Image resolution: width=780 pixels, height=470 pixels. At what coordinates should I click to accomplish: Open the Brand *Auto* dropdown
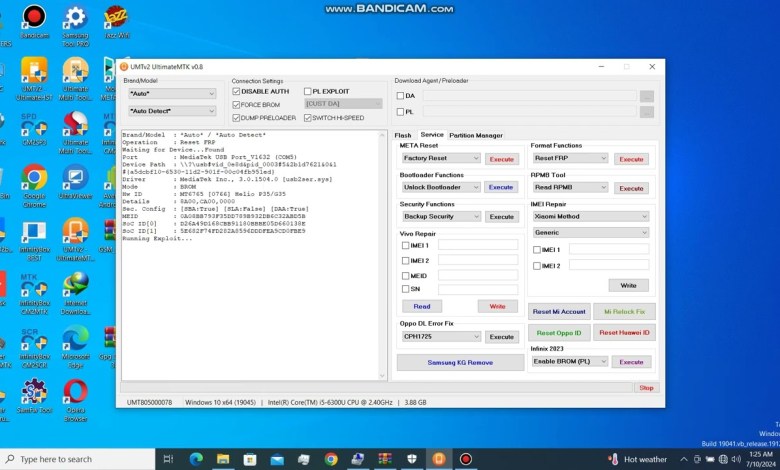point(172,94)
